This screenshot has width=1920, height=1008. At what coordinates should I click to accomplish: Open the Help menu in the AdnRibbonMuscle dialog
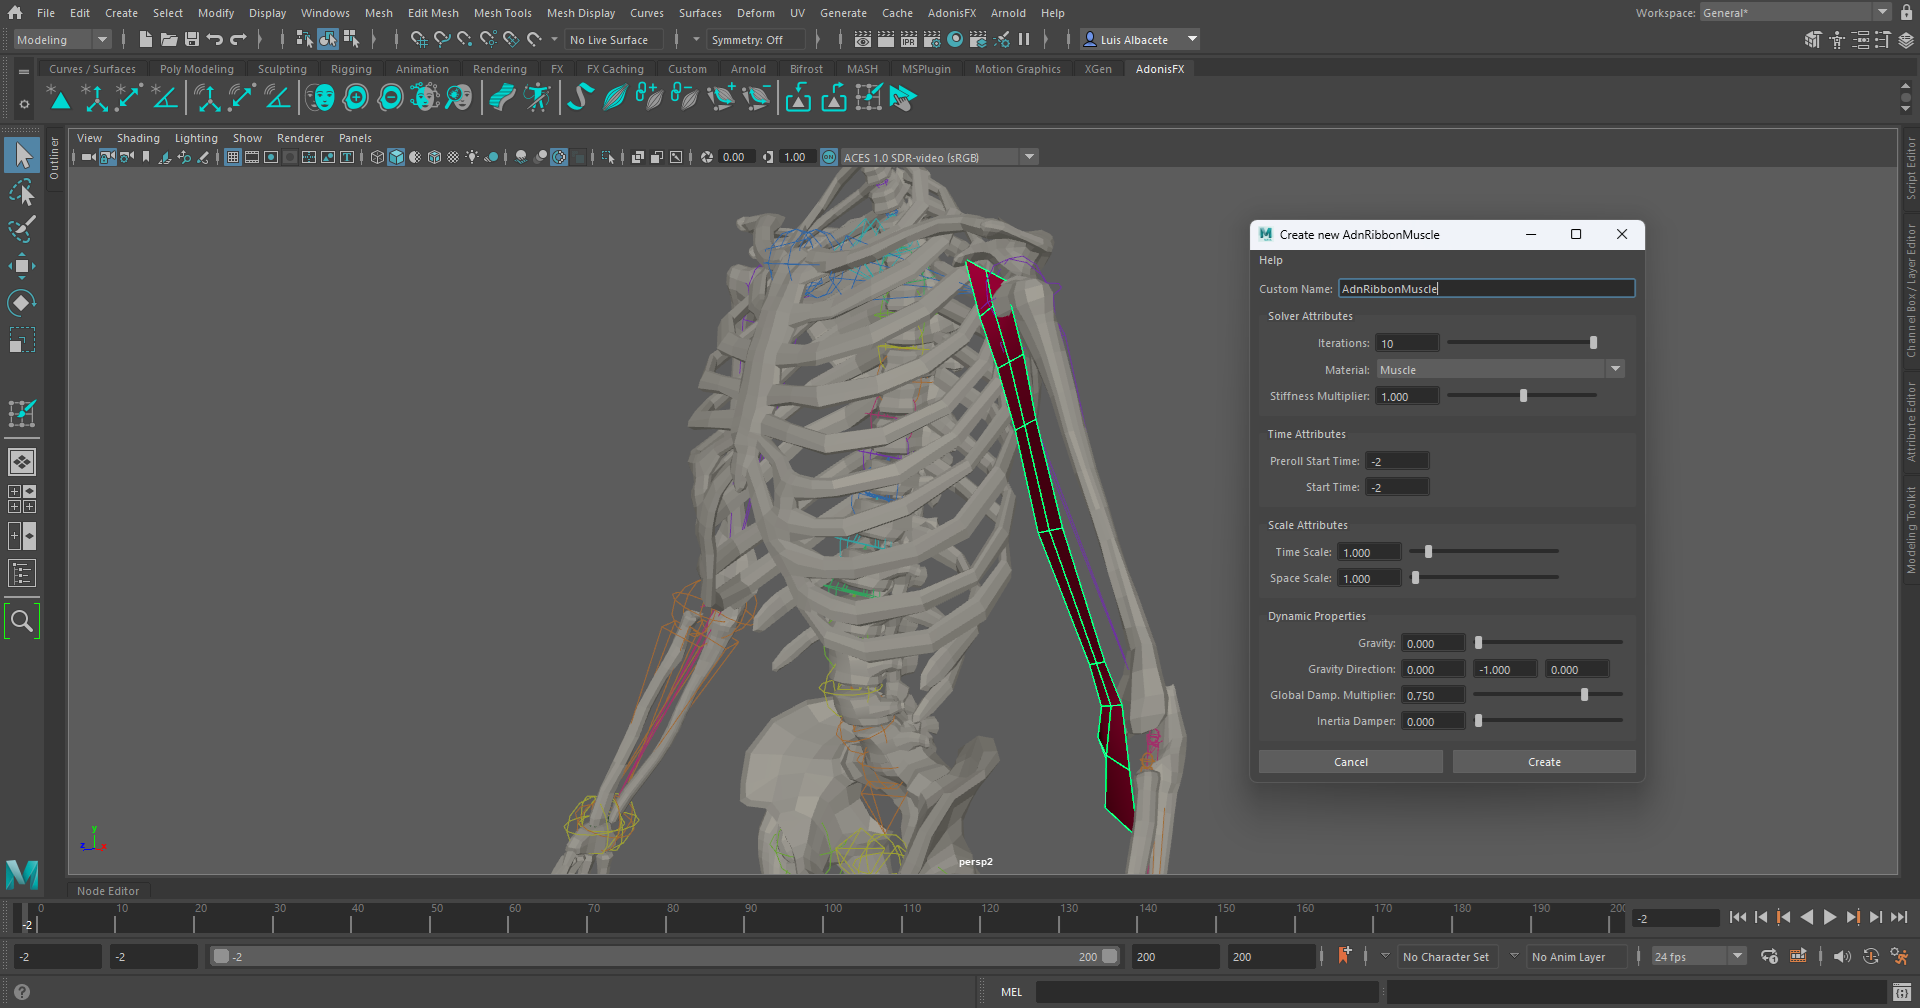[x=1270, y=260]
